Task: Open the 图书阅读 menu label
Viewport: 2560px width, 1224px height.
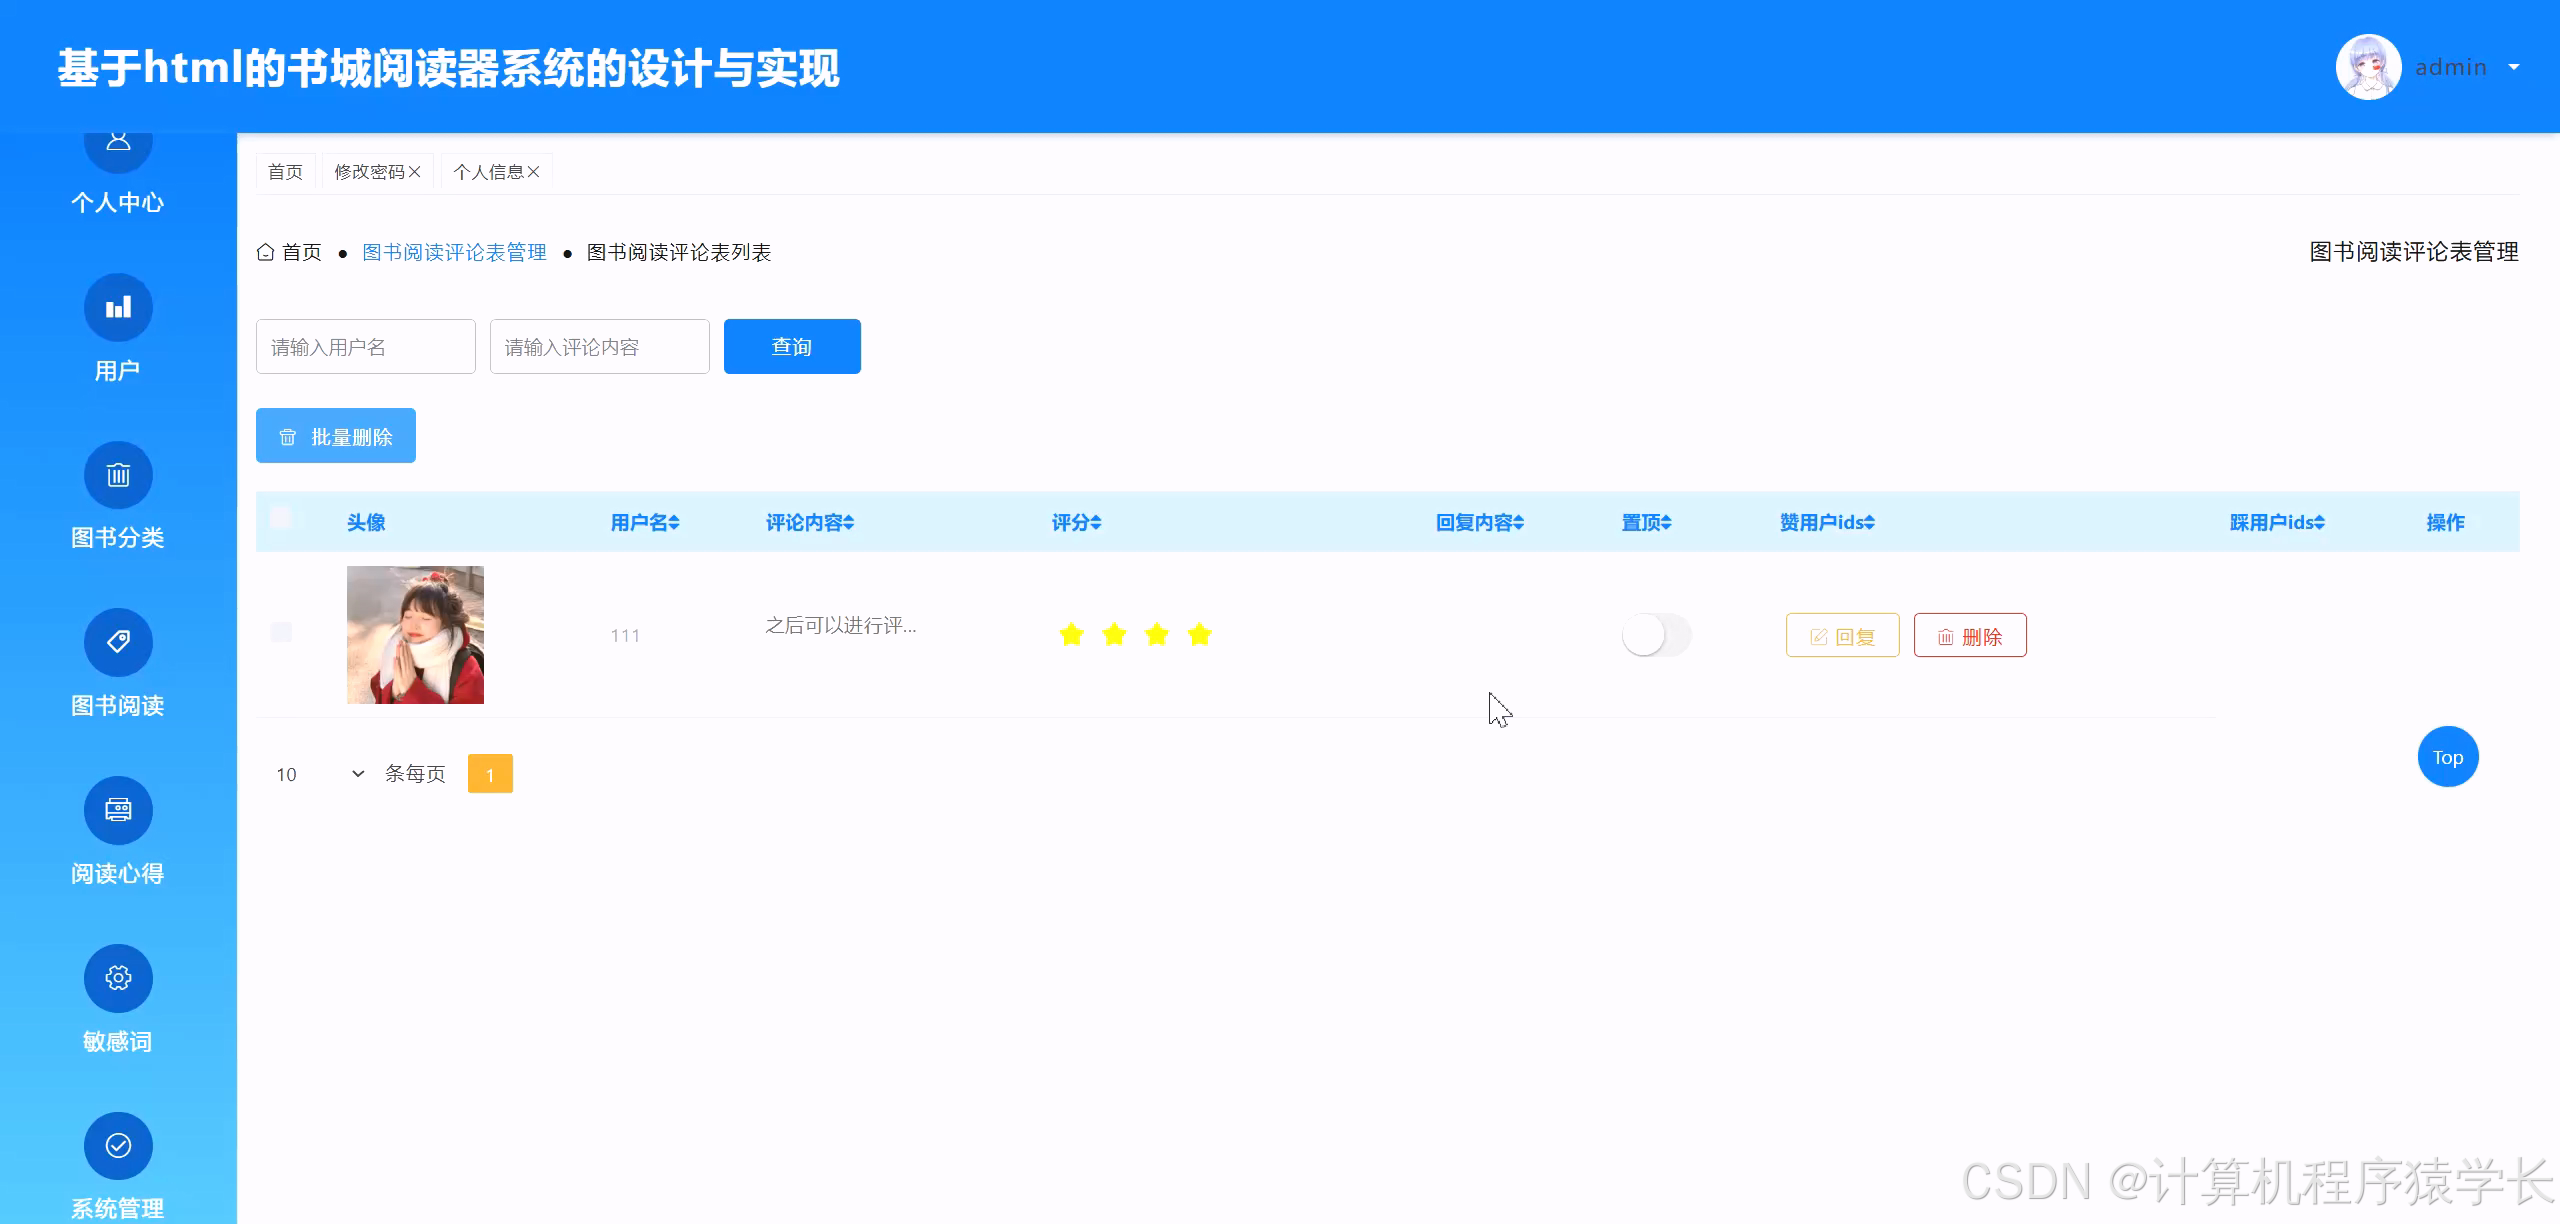Action: tap(118, 706)
